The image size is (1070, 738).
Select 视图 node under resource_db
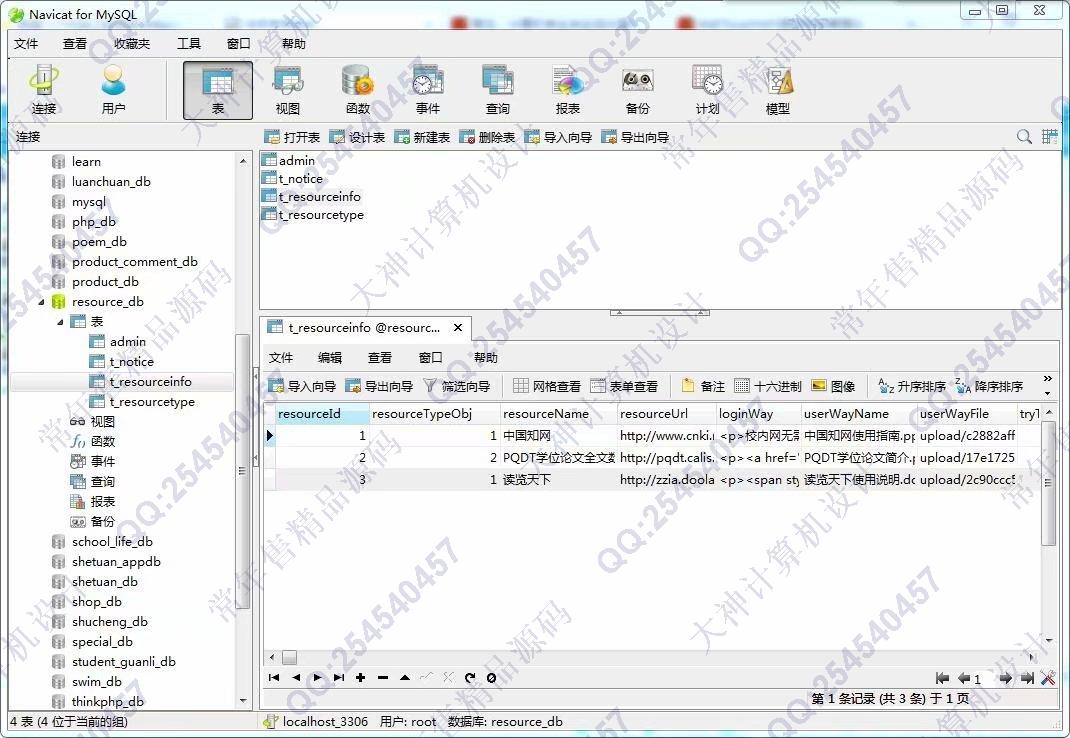[103, 422]
